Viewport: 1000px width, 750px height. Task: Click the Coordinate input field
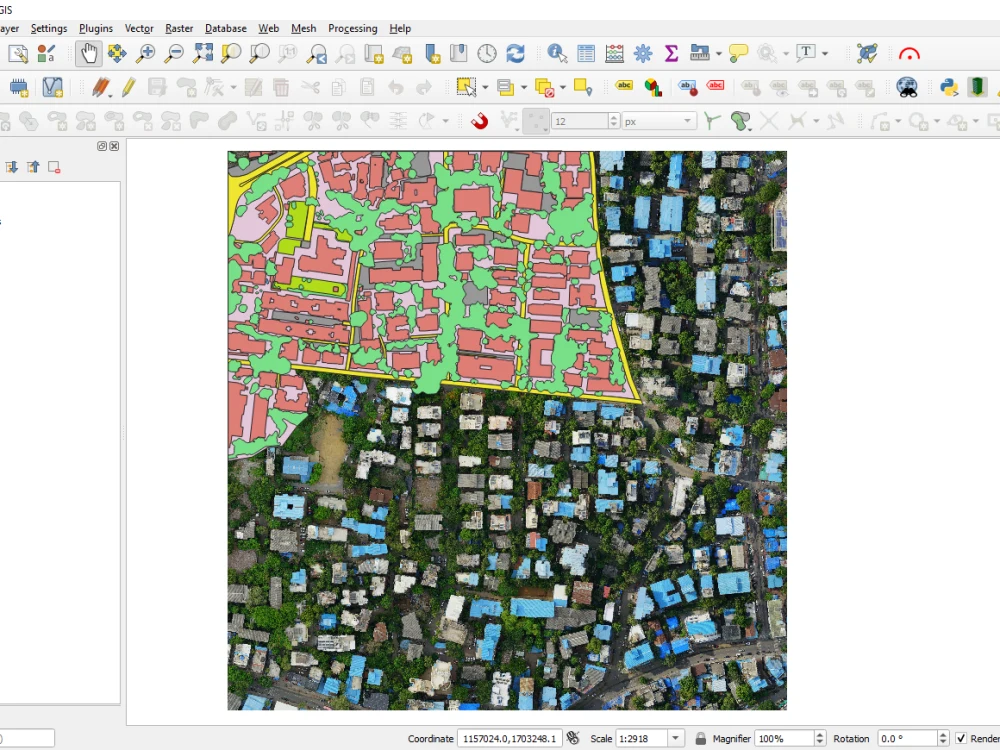[510, 739]
